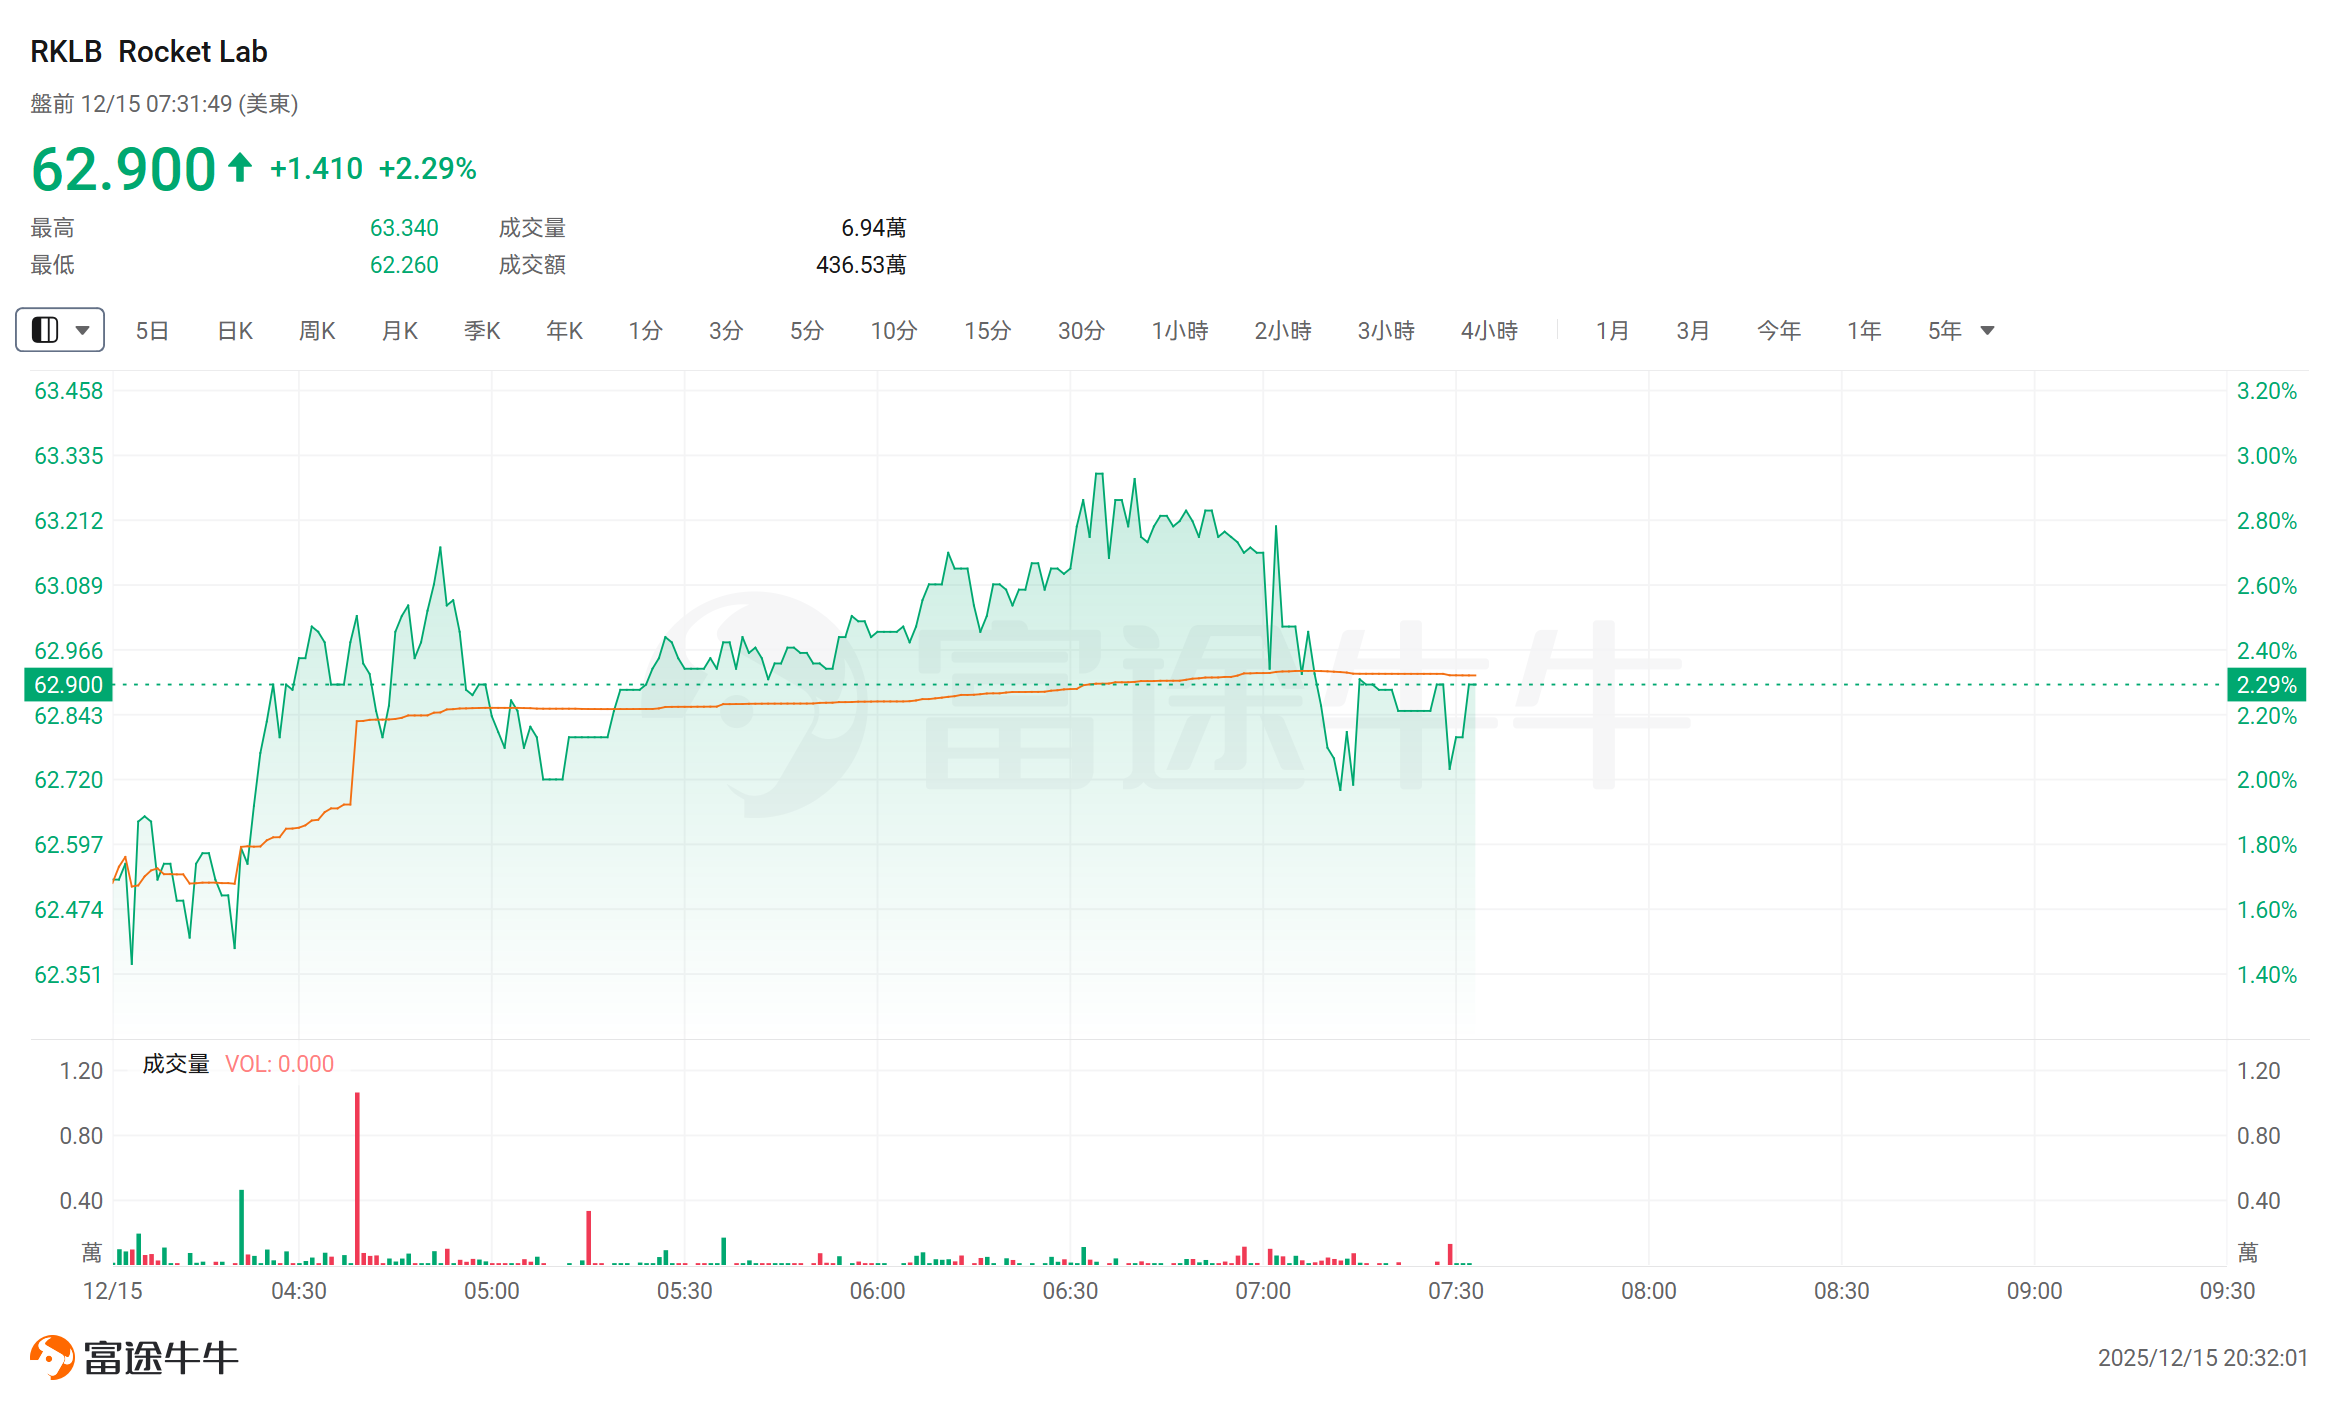
Task: Show the 3月 range
Action: [1693, 330]
